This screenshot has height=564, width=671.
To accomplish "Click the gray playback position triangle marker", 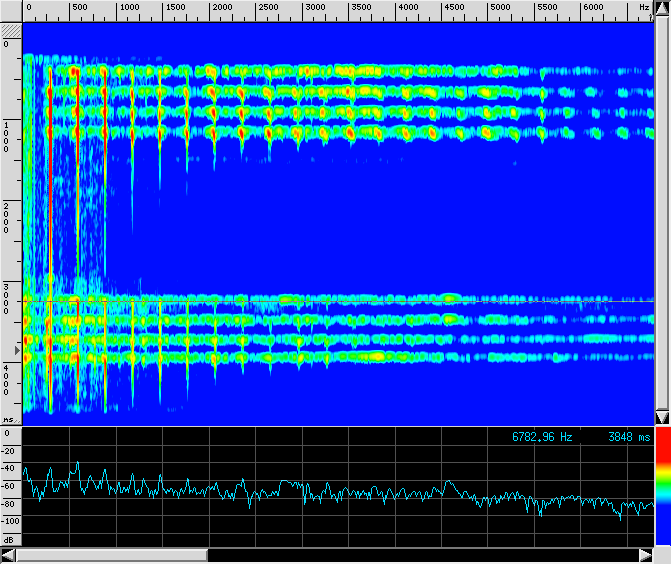I will click(x=16, y=350).
